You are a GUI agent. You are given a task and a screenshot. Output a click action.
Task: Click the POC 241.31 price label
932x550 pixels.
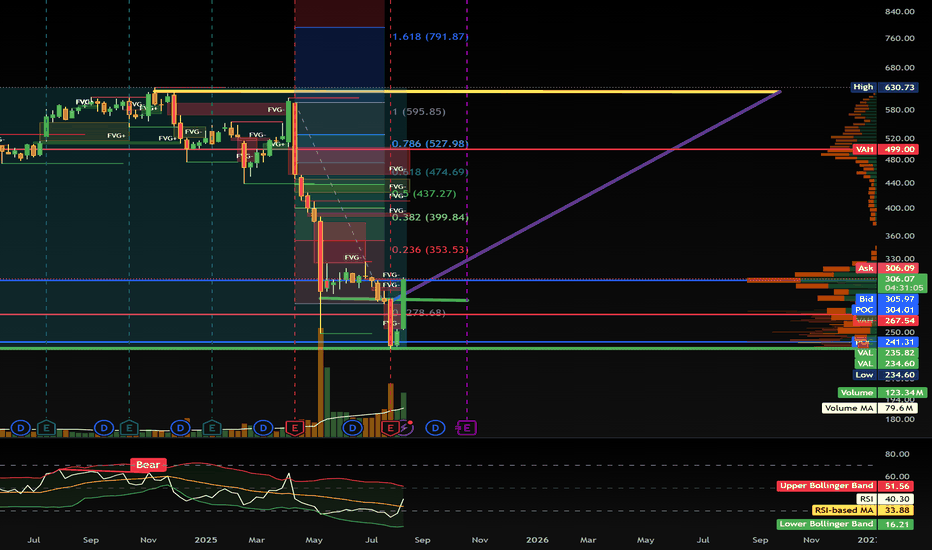coord(886,342)
